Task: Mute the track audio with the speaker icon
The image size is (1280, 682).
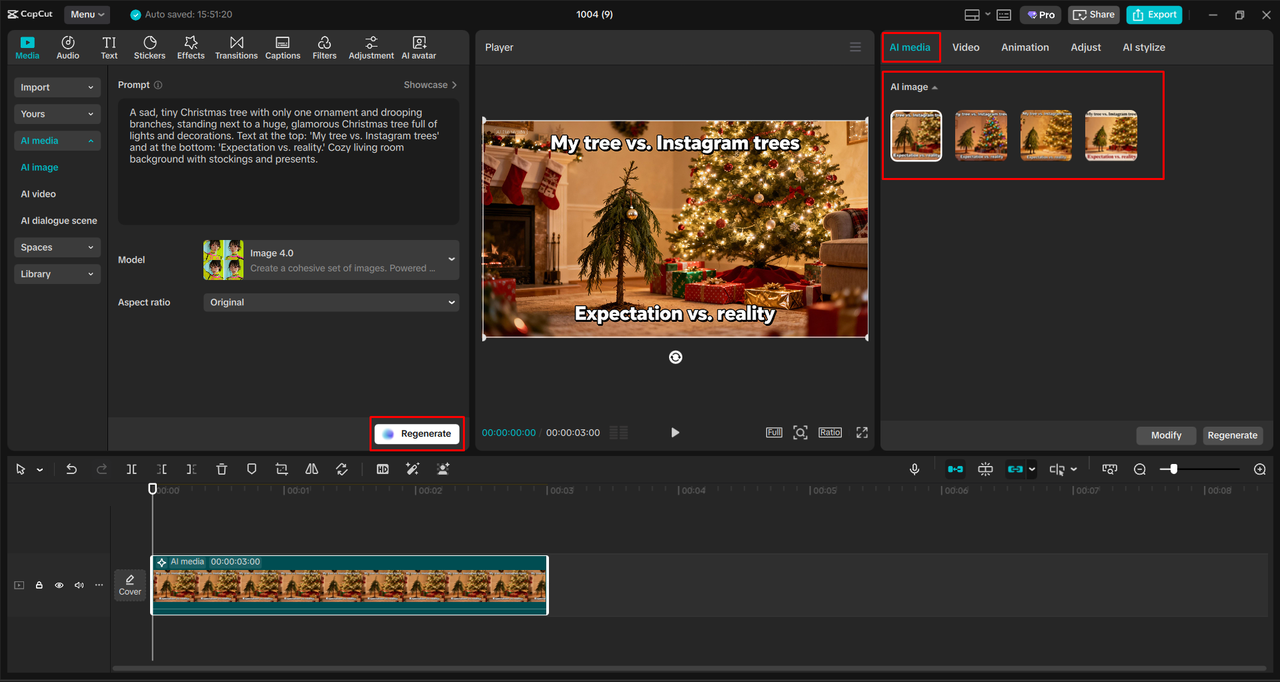Action: (78, 585)
